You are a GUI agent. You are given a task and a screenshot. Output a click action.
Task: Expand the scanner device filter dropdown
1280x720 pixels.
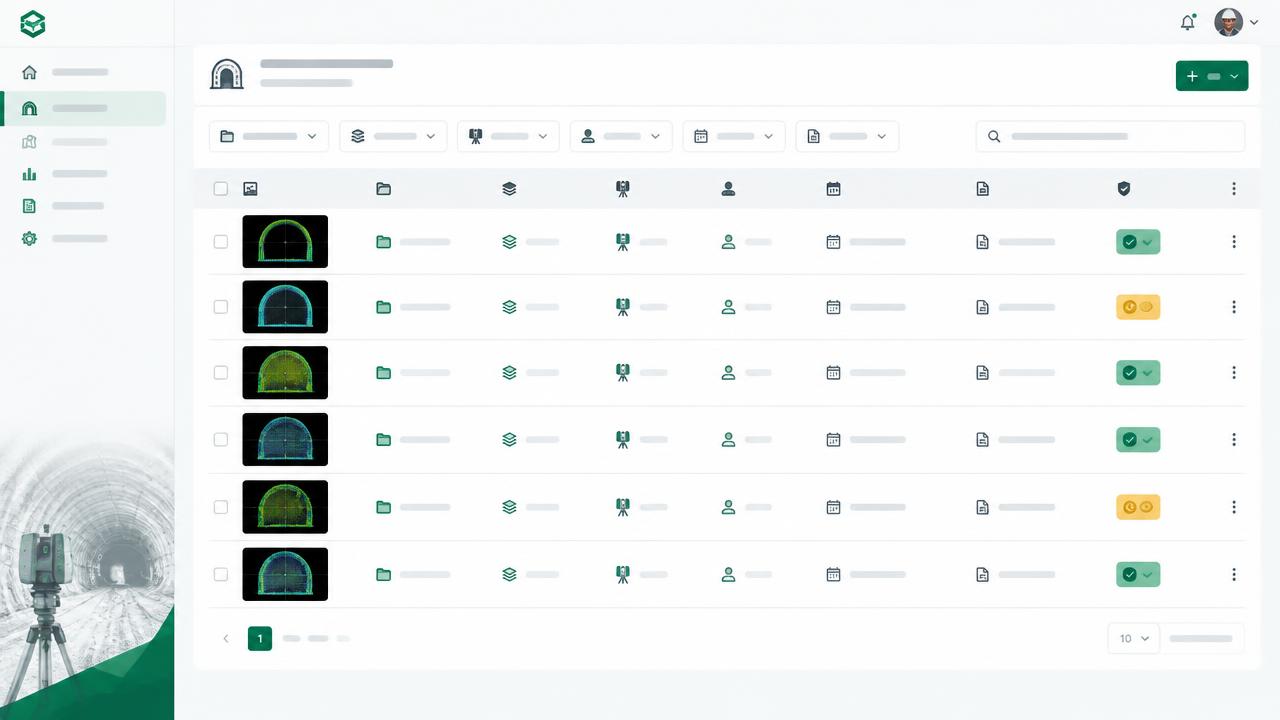point(508,136)
